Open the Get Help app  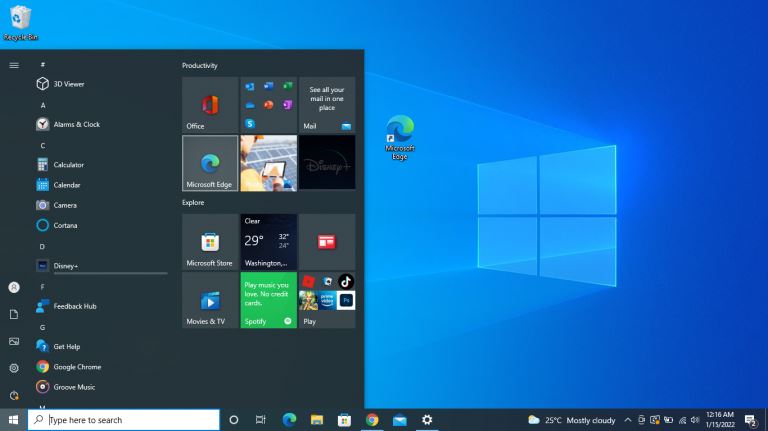[100, 346]
